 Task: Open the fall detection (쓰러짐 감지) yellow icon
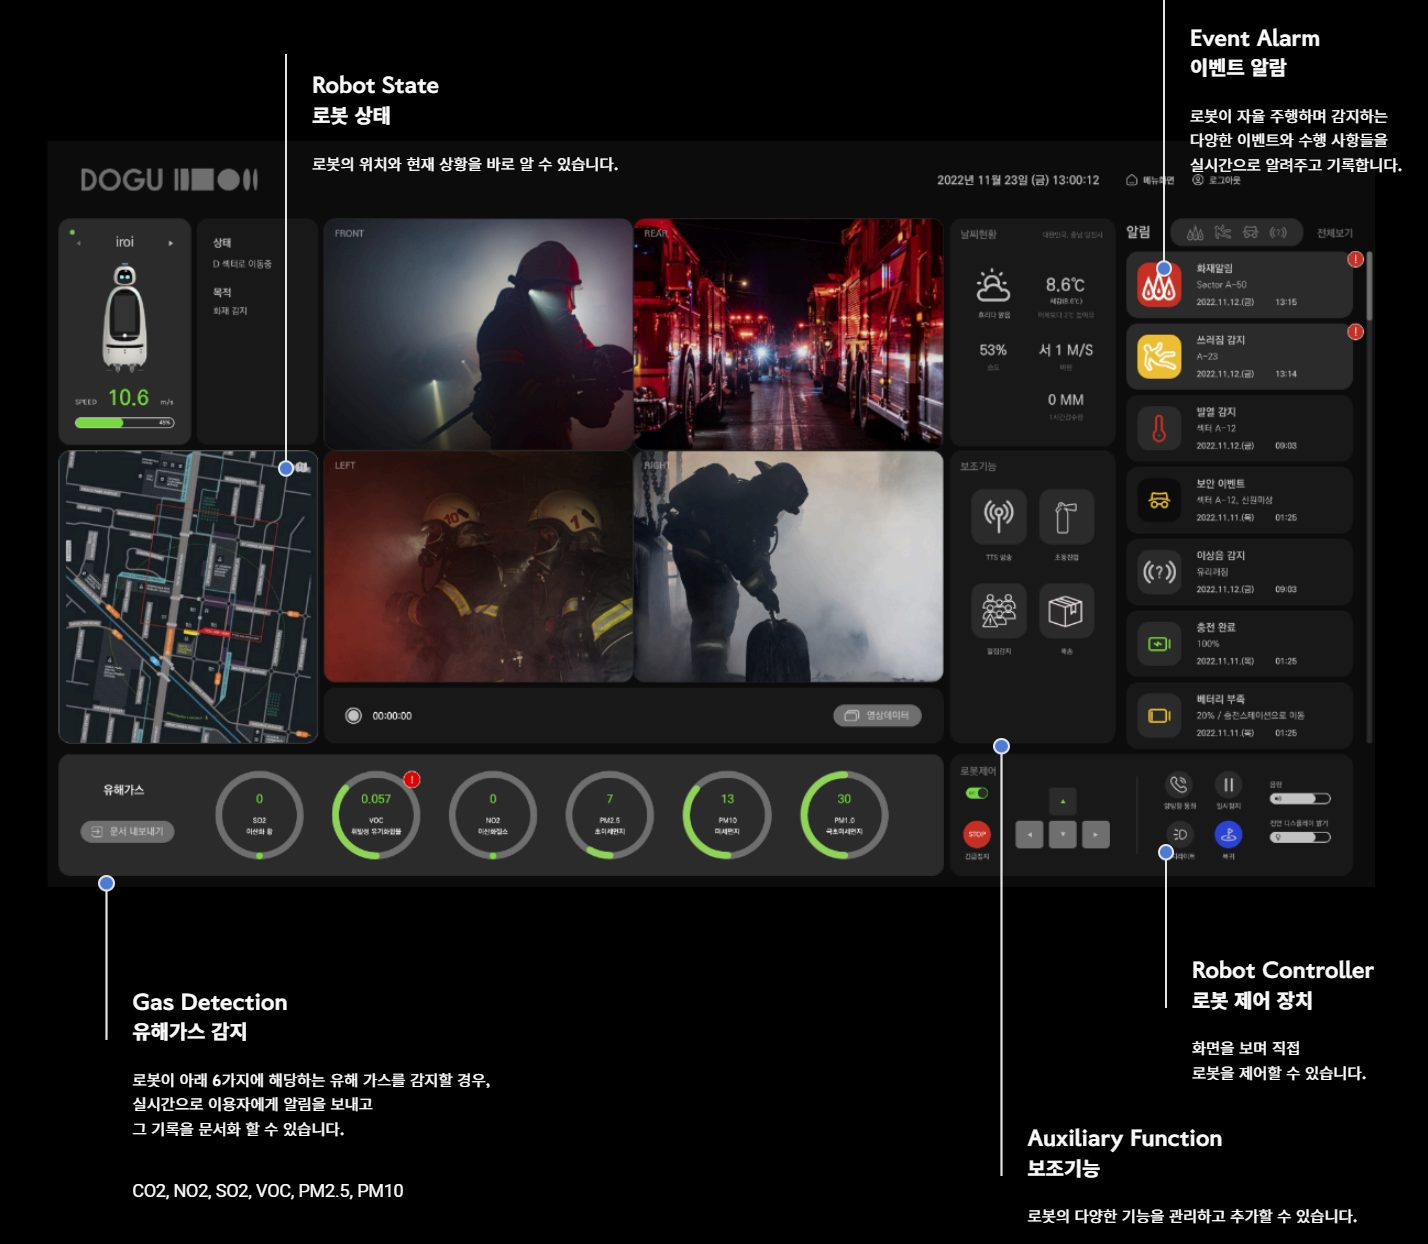tap(1159, 357)
